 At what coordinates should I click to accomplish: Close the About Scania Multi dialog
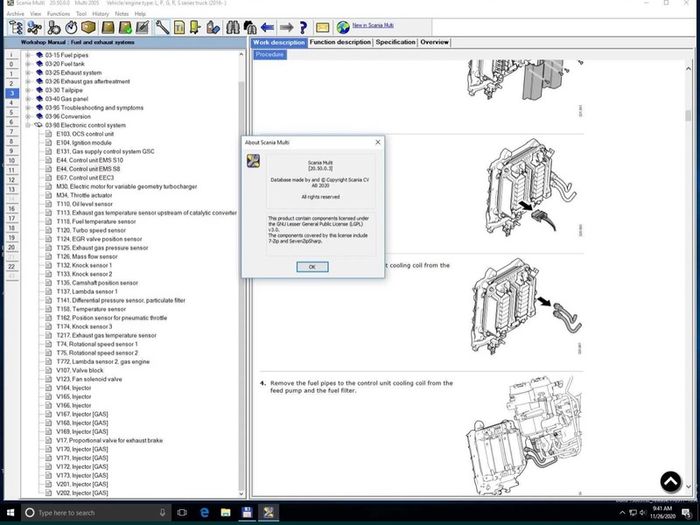click(378, 142)
